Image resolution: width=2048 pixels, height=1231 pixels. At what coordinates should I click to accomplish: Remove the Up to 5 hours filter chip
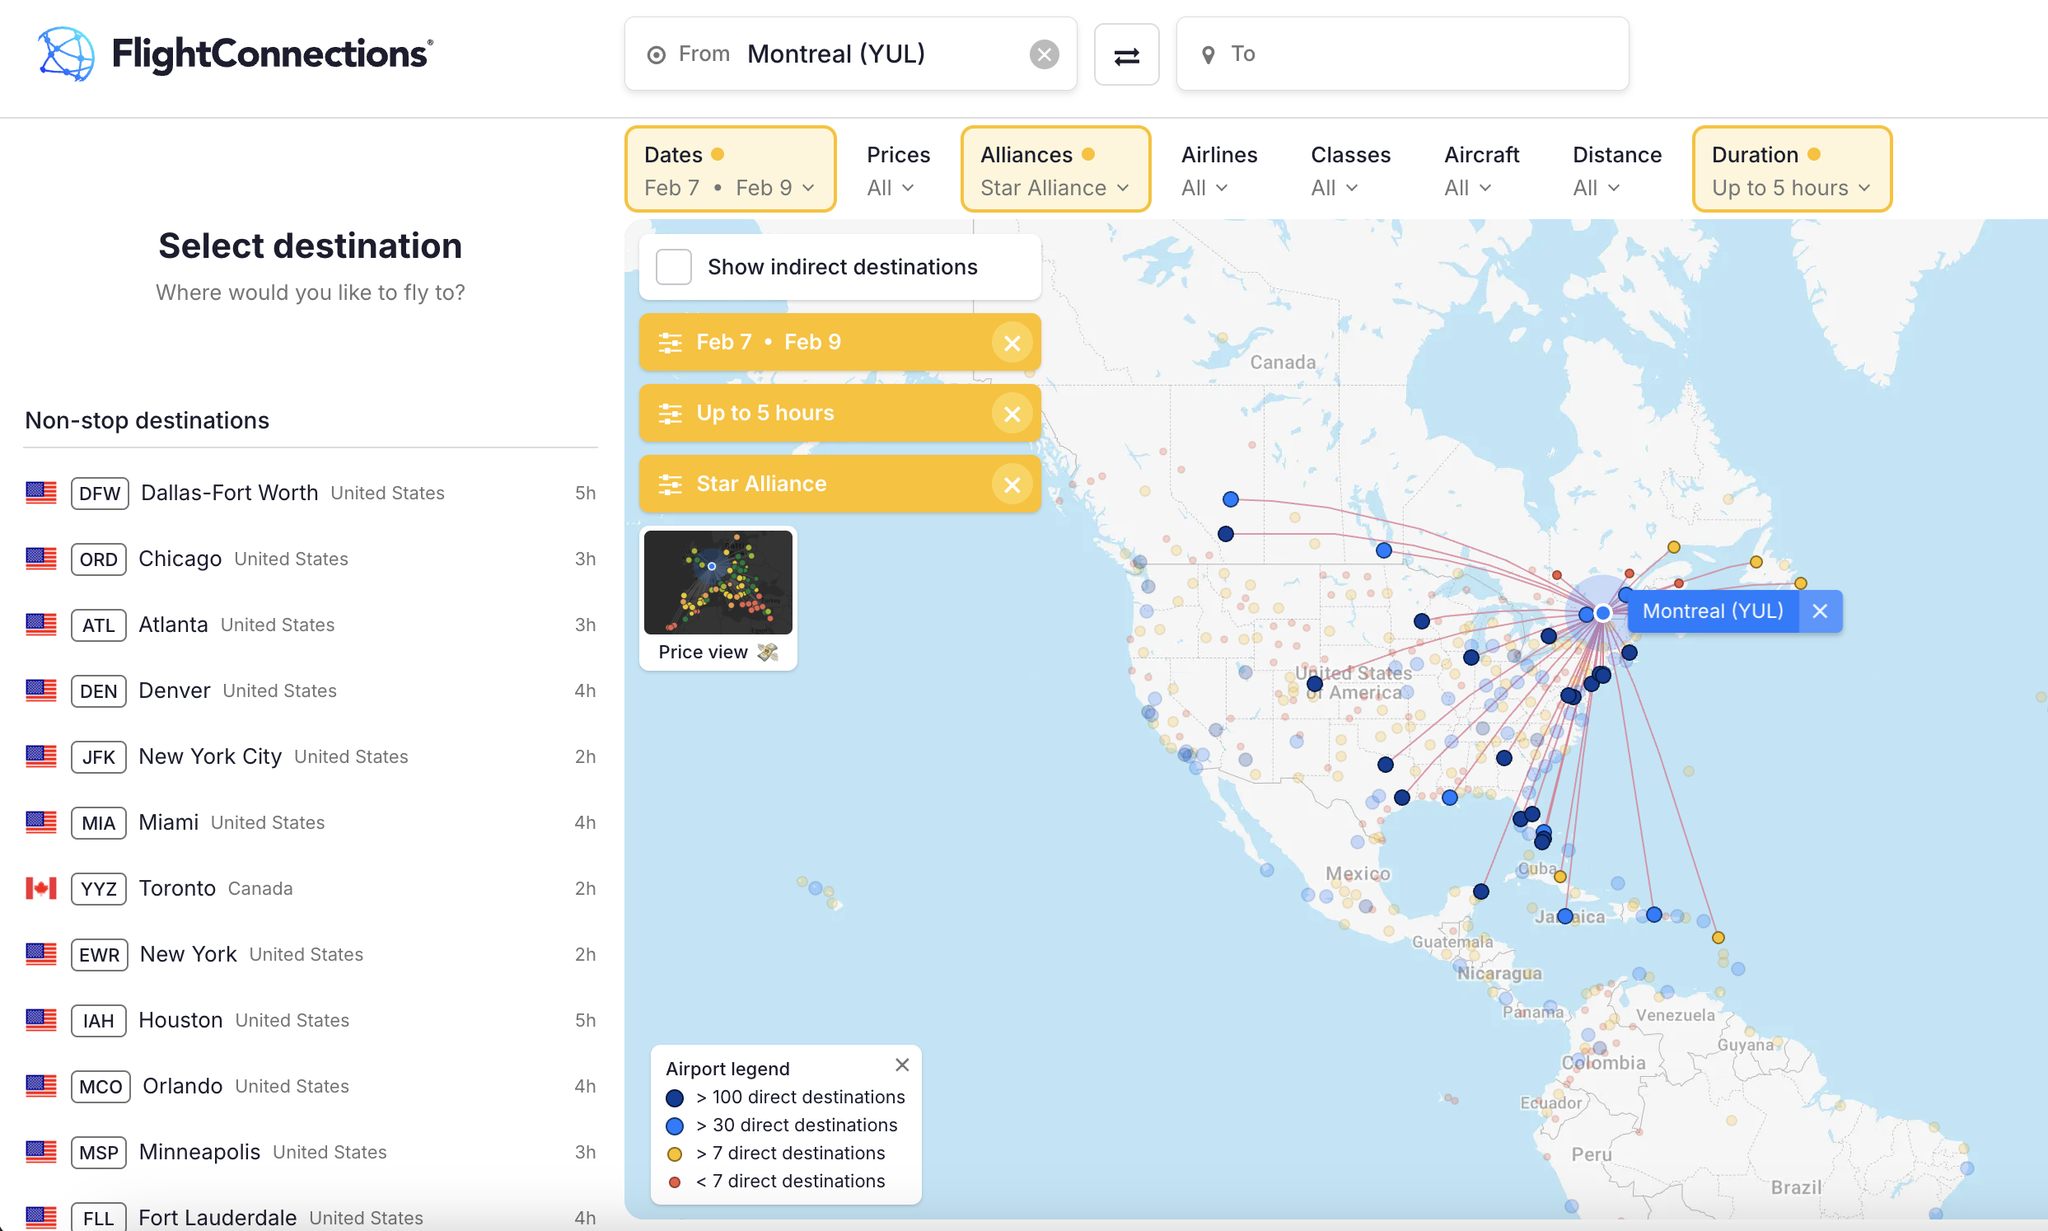(1012, 413)
